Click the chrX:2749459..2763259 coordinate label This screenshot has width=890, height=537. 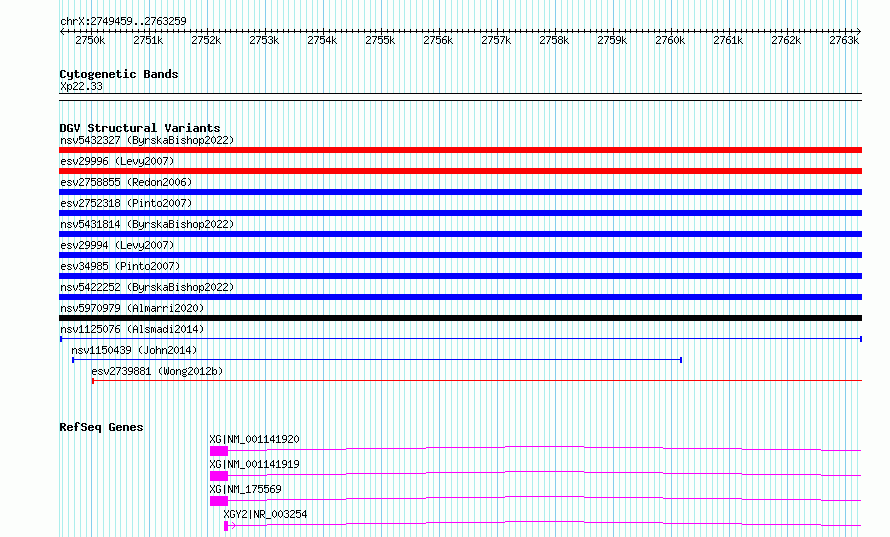point(123,21)
